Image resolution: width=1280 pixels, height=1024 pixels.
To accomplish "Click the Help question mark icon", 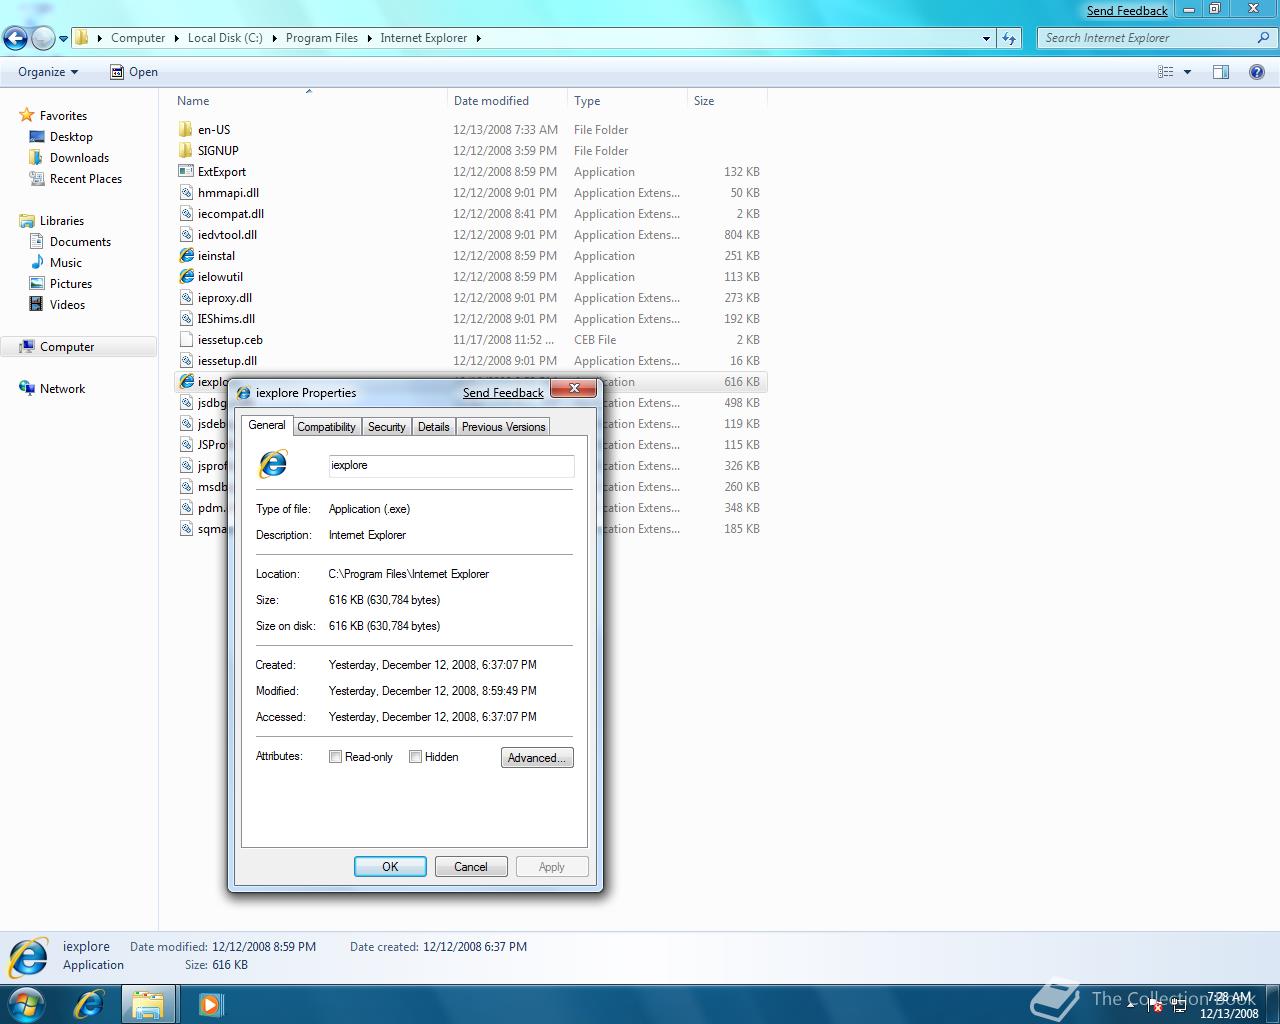I will click(x=1257, y=72).
